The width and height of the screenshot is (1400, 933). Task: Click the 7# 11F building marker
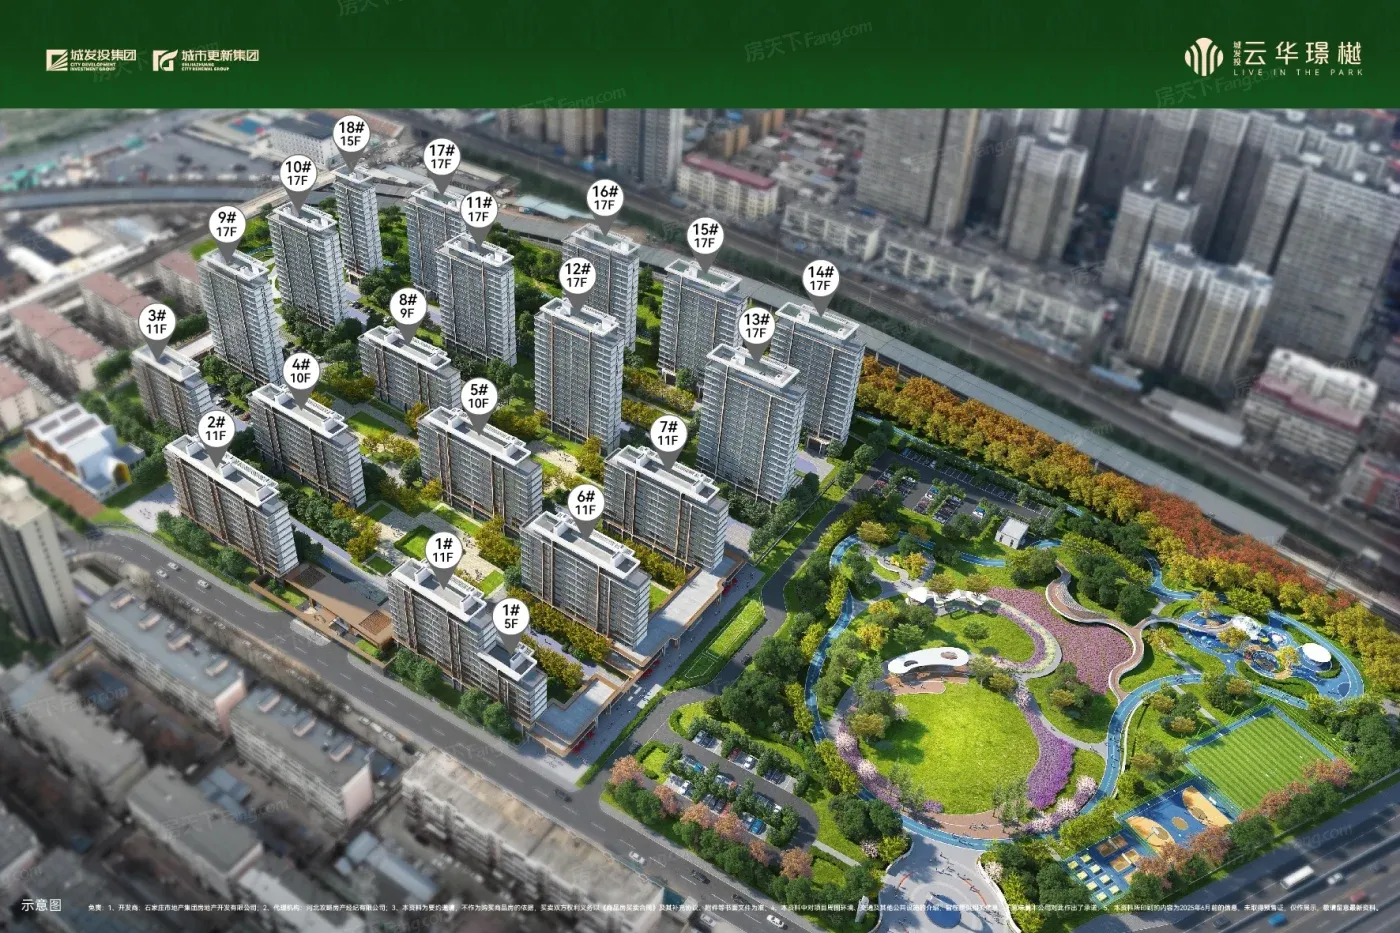[x=667, y=433]
